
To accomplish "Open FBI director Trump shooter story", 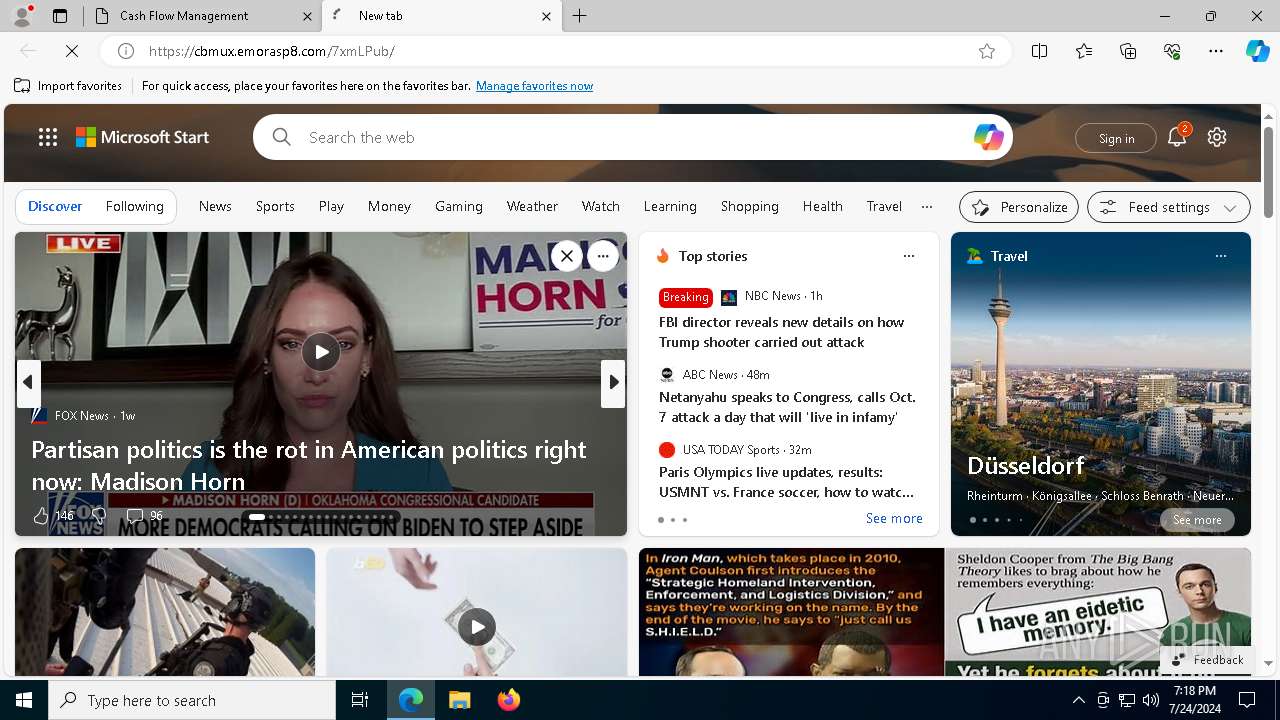I will [781, 332].
